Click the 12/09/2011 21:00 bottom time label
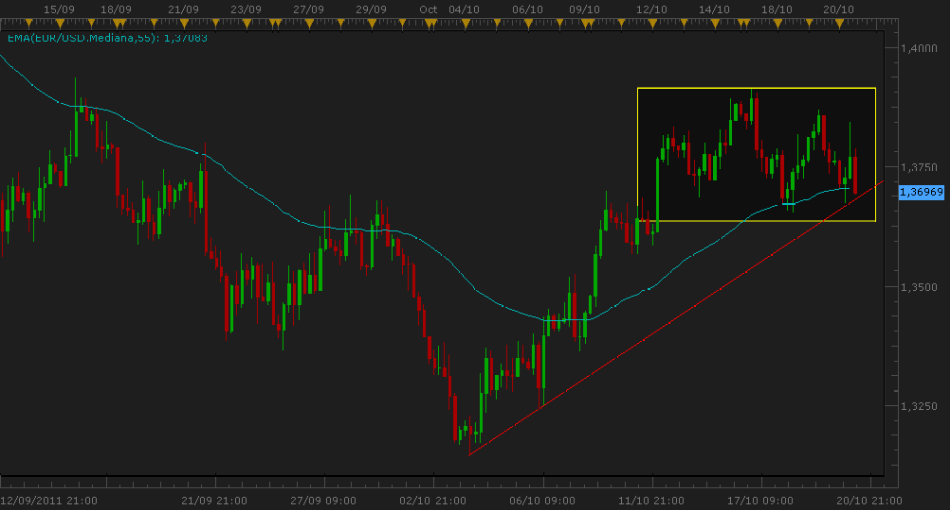 pyautogui.click(x=48, y=500)
